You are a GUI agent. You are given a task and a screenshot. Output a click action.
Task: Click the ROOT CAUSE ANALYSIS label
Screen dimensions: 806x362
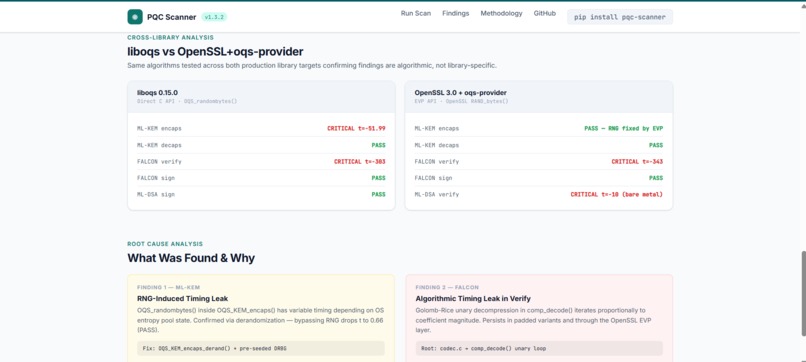(165, 244)
